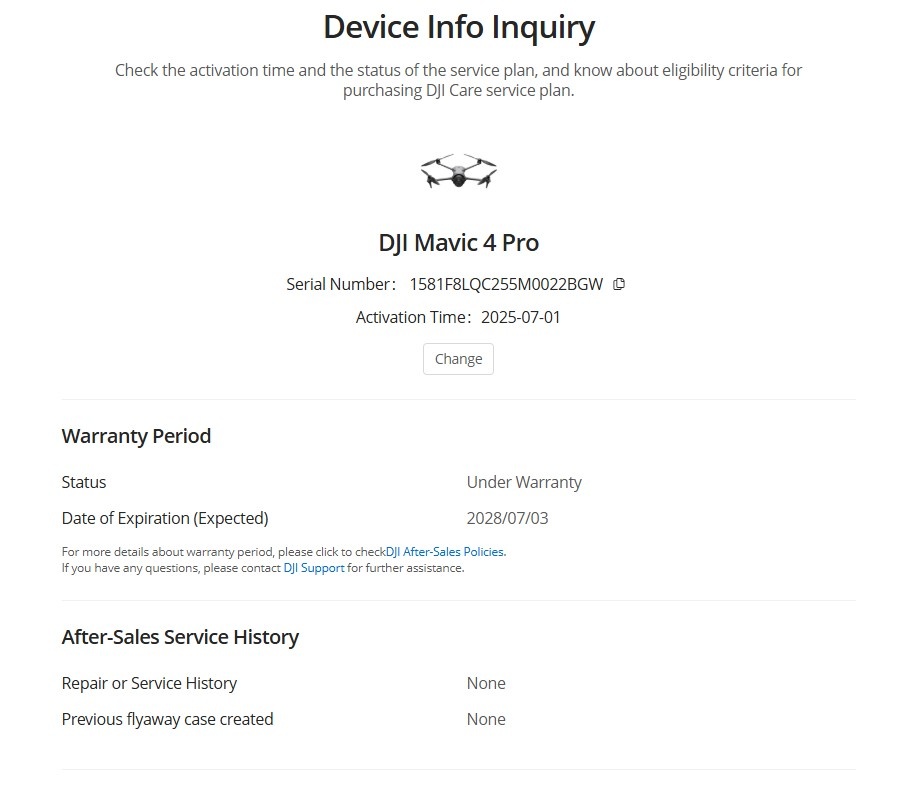Viewport: 922px width, 785px height.
Task: Click the expiration date 2028/07/03
Action: click(x=507, y=518)
